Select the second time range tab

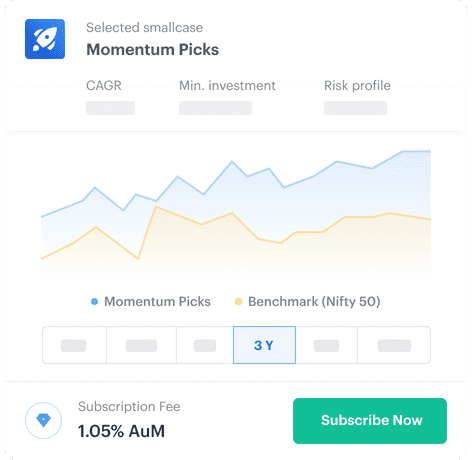[x=141, y=345]
